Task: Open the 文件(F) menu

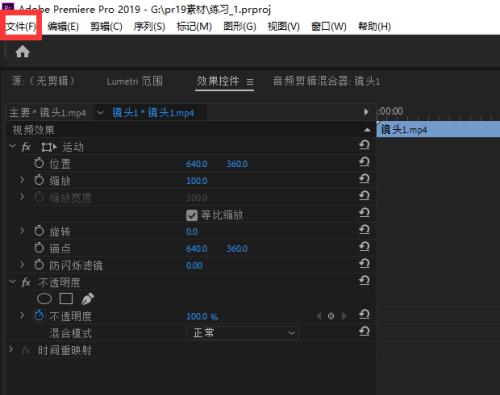Action: [21, 26]
